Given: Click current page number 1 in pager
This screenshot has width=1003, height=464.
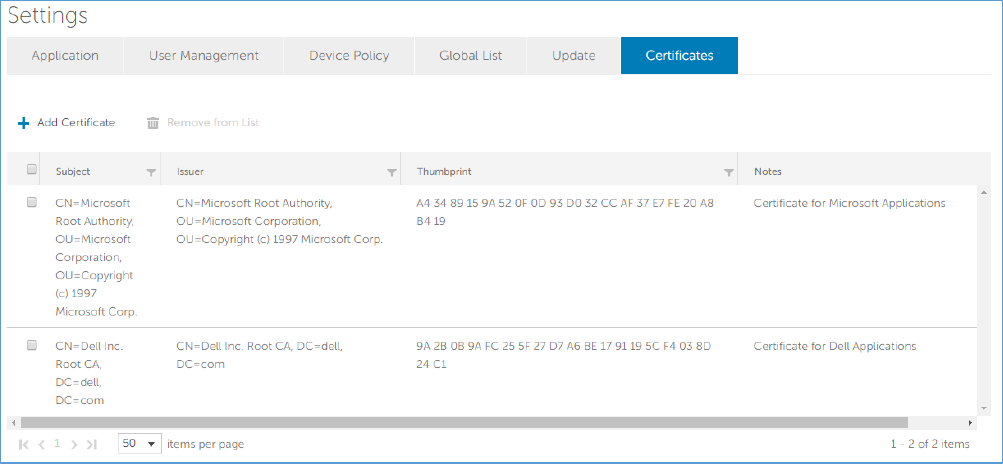Looking at the screenshot, I should [57, 443].
